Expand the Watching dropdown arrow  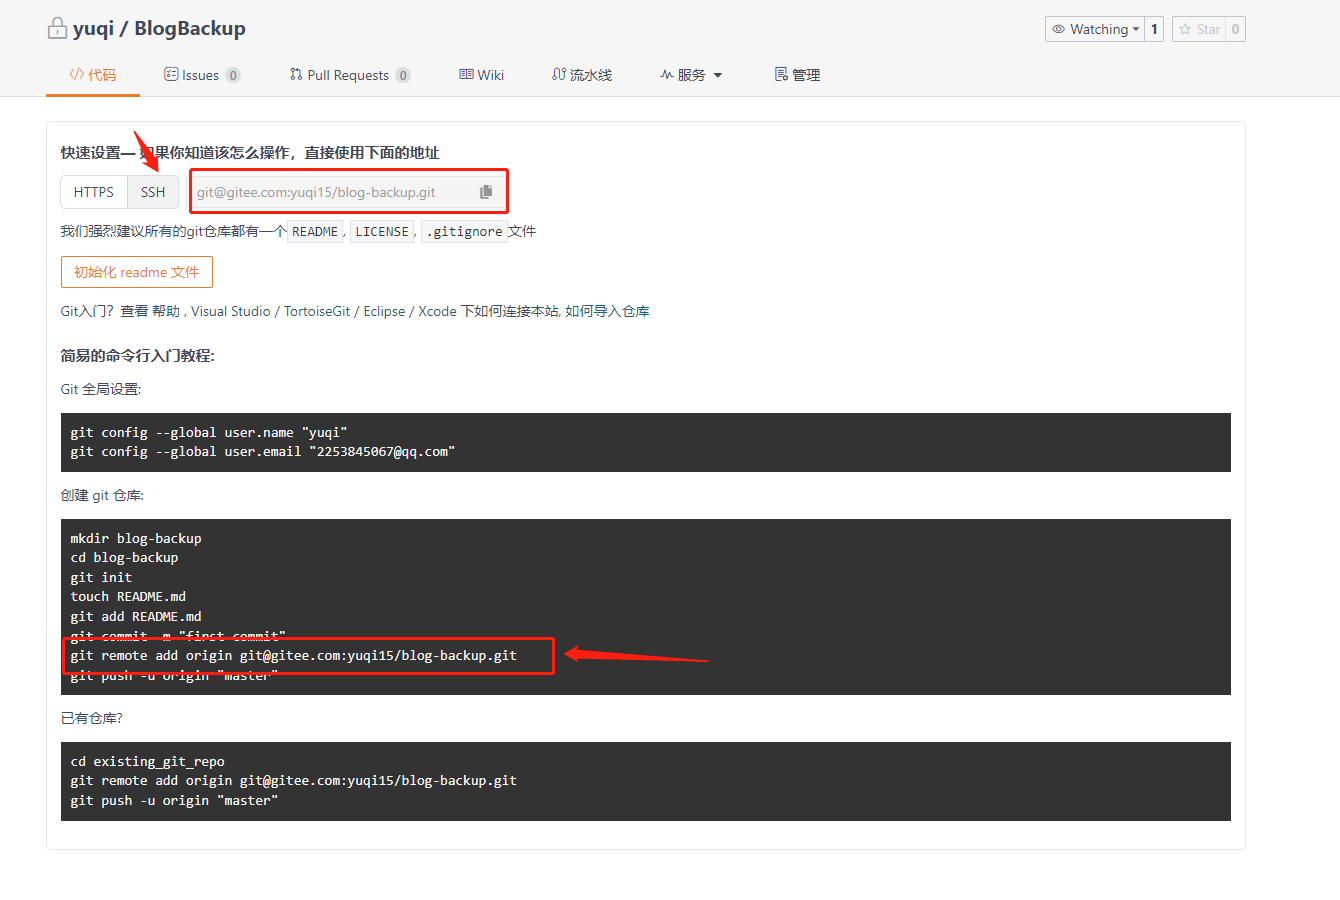pos(1136,29)
